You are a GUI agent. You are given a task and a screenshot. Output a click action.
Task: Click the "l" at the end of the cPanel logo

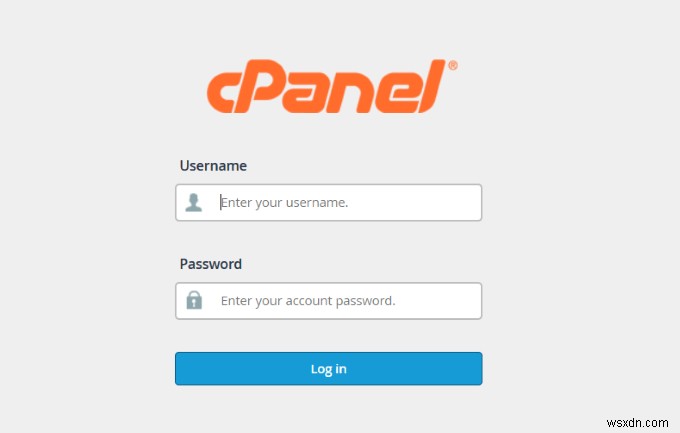(432, 87)
